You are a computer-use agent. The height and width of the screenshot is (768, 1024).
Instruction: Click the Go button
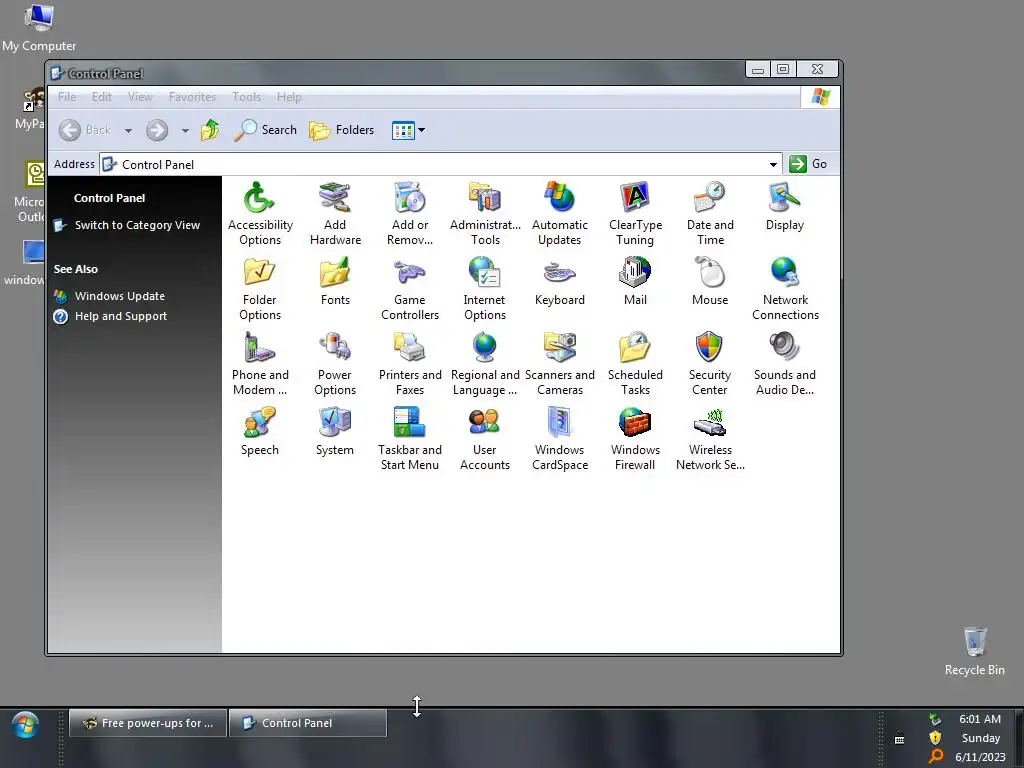pyautogui.click(x=808, y=164)
